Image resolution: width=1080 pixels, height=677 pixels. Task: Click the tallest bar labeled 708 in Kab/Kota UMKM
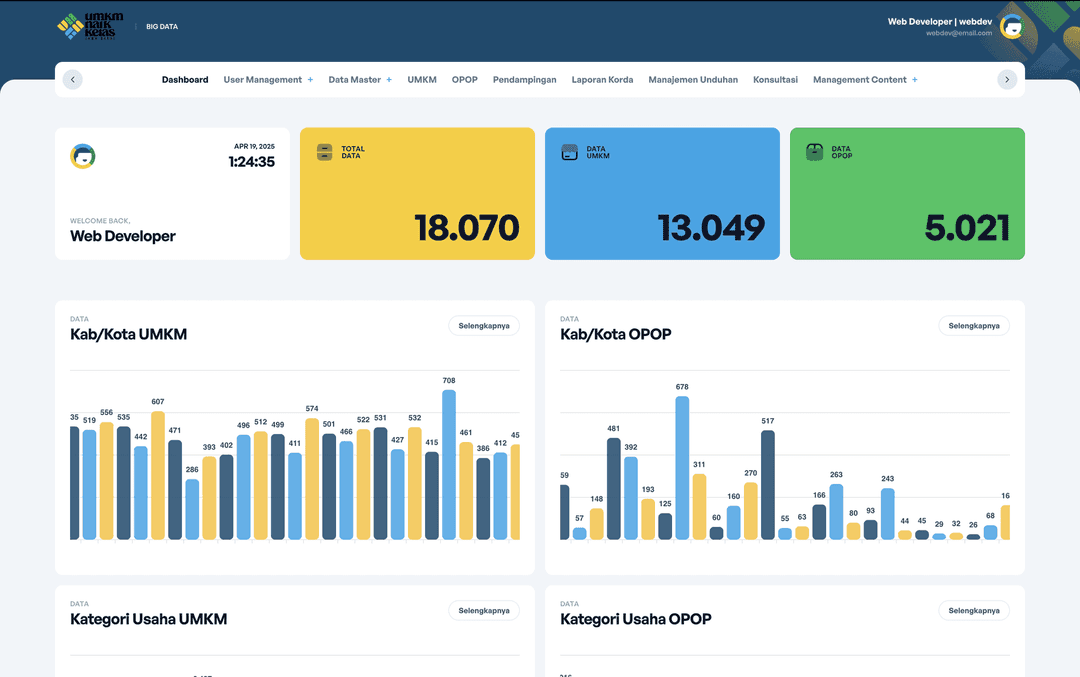(x=448, y=465)
